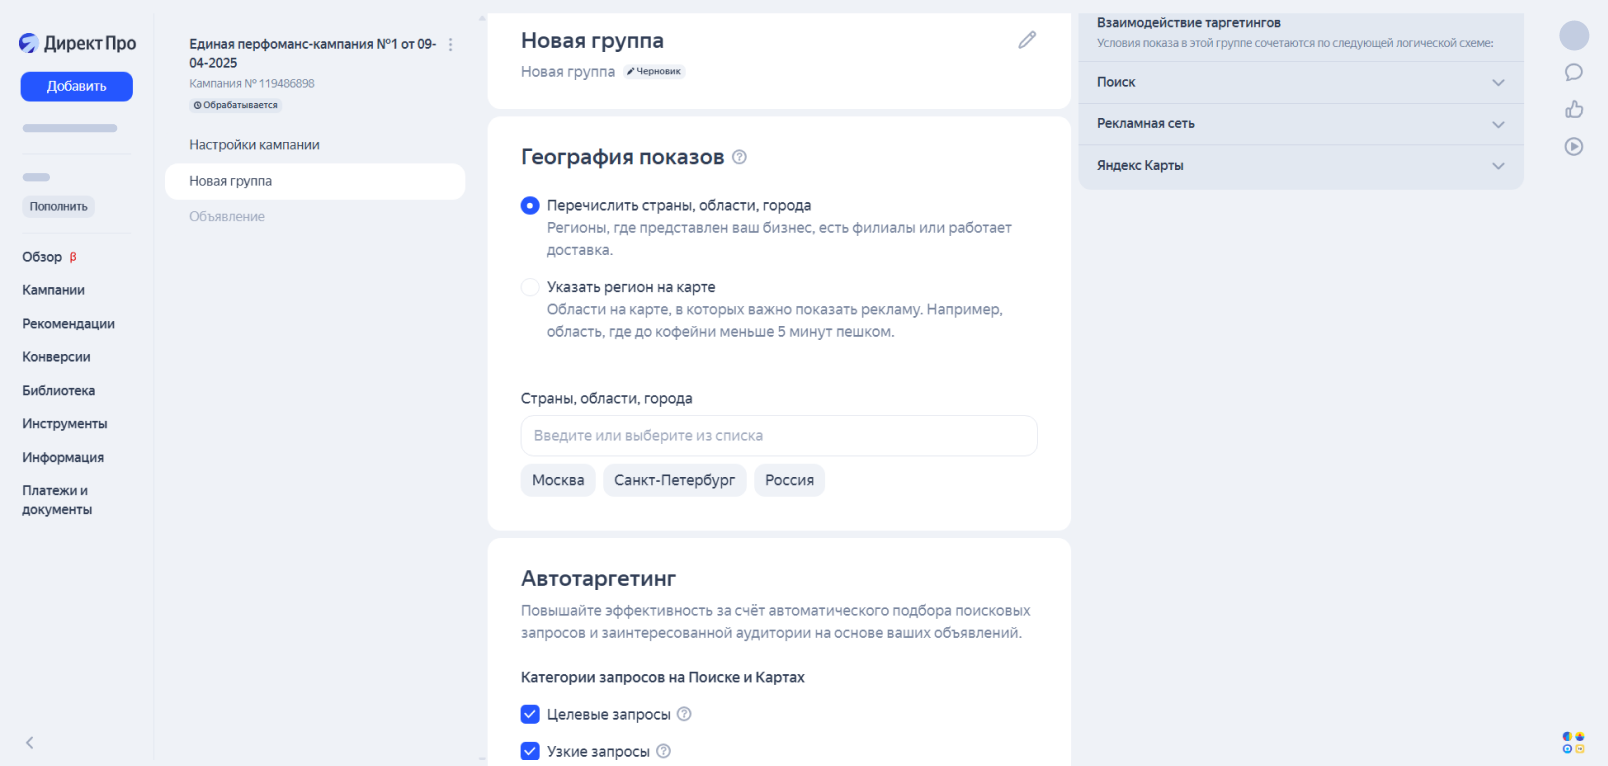Viewport: 1608px width, 766px height.
Task: Expand the Яндекс Карты section
Action: tap(1301, 166)
